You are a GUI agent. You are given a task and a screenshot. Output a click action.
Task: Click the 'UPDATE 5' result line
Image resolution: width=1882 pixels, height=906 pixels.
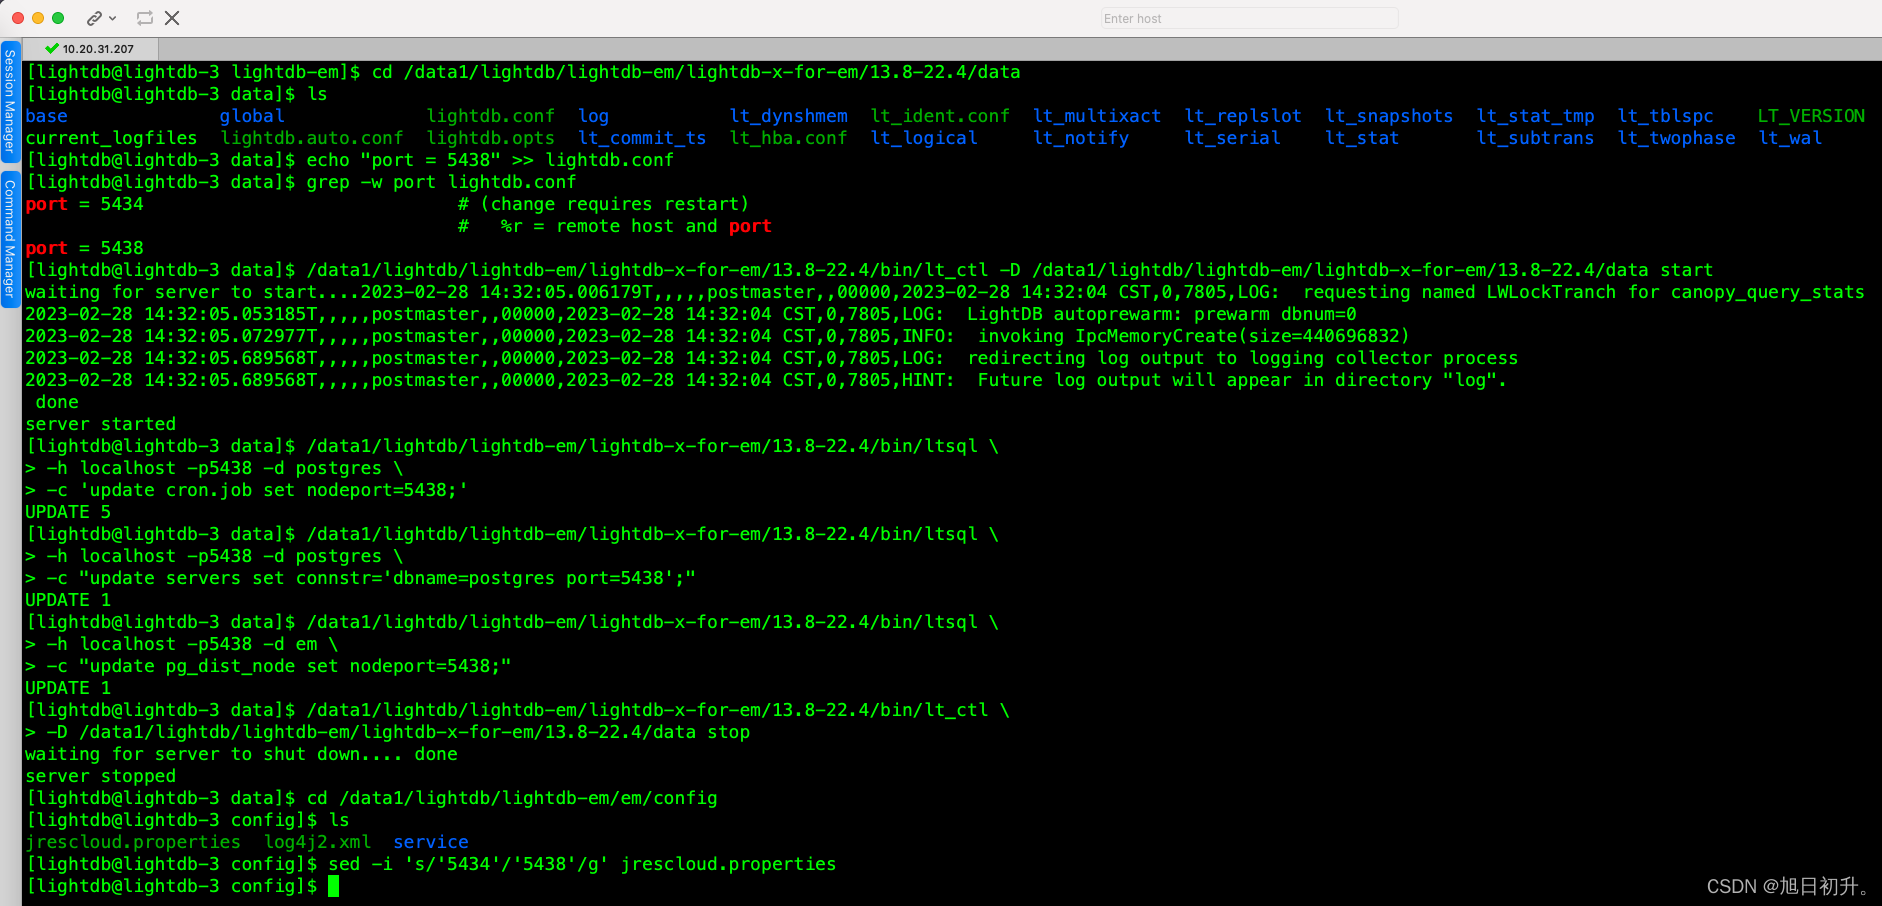tap(68, 512)
